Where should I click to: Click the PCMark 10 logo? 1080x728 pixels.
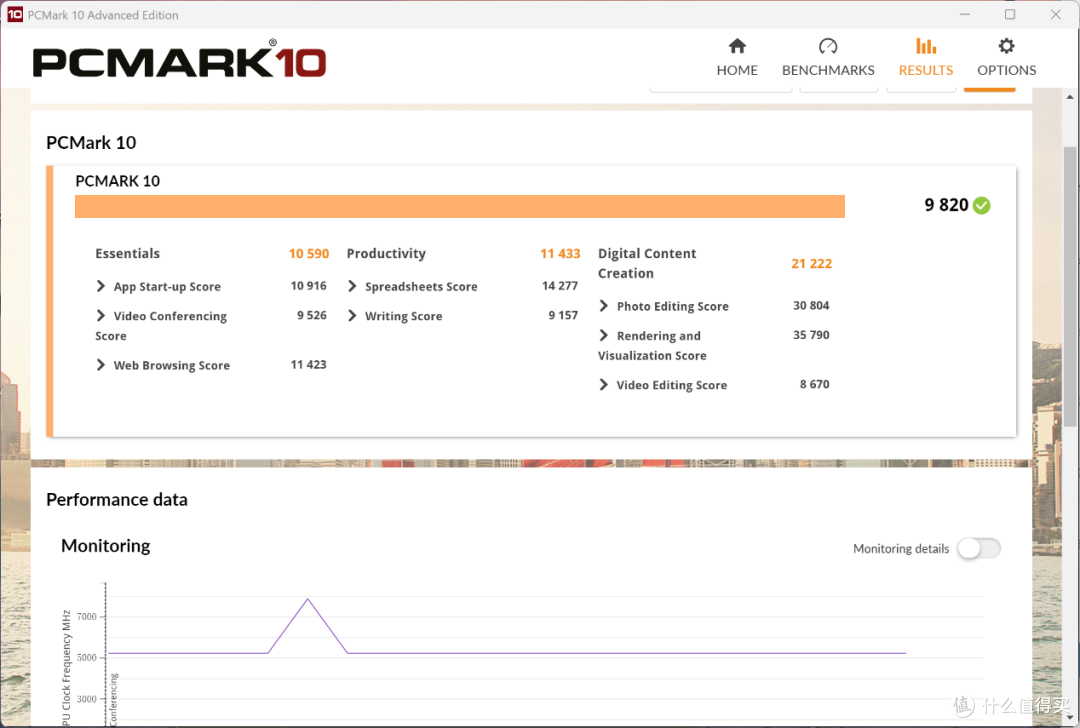[179, 61]
